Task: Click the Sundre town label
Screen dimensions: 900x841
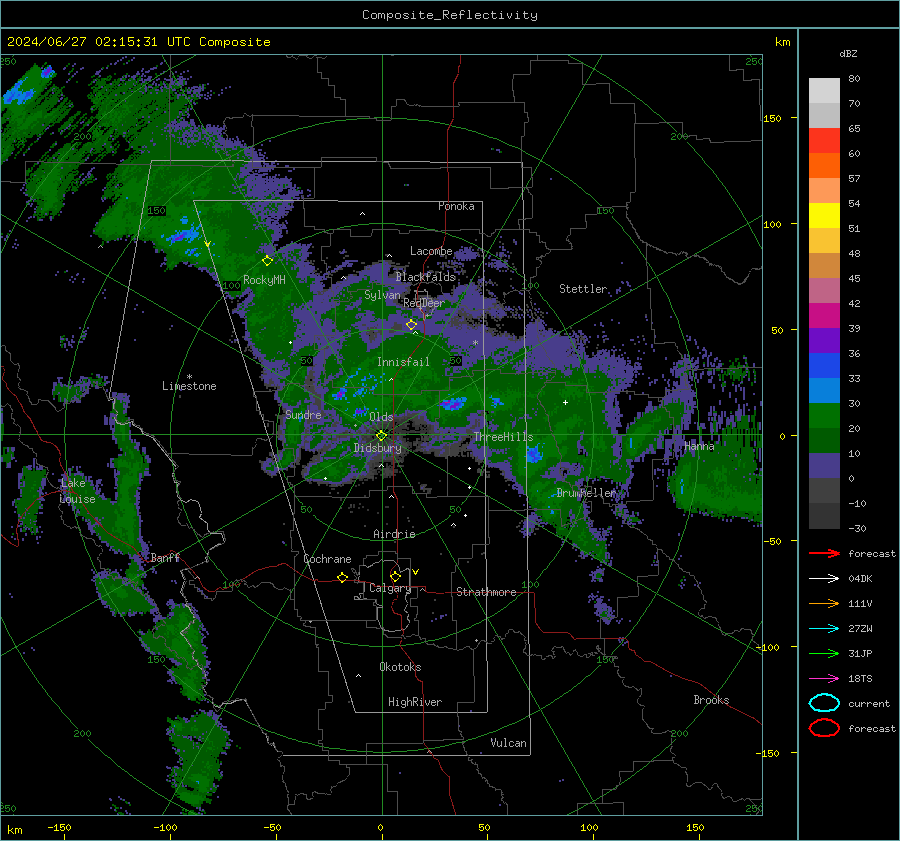Action: 303,415
